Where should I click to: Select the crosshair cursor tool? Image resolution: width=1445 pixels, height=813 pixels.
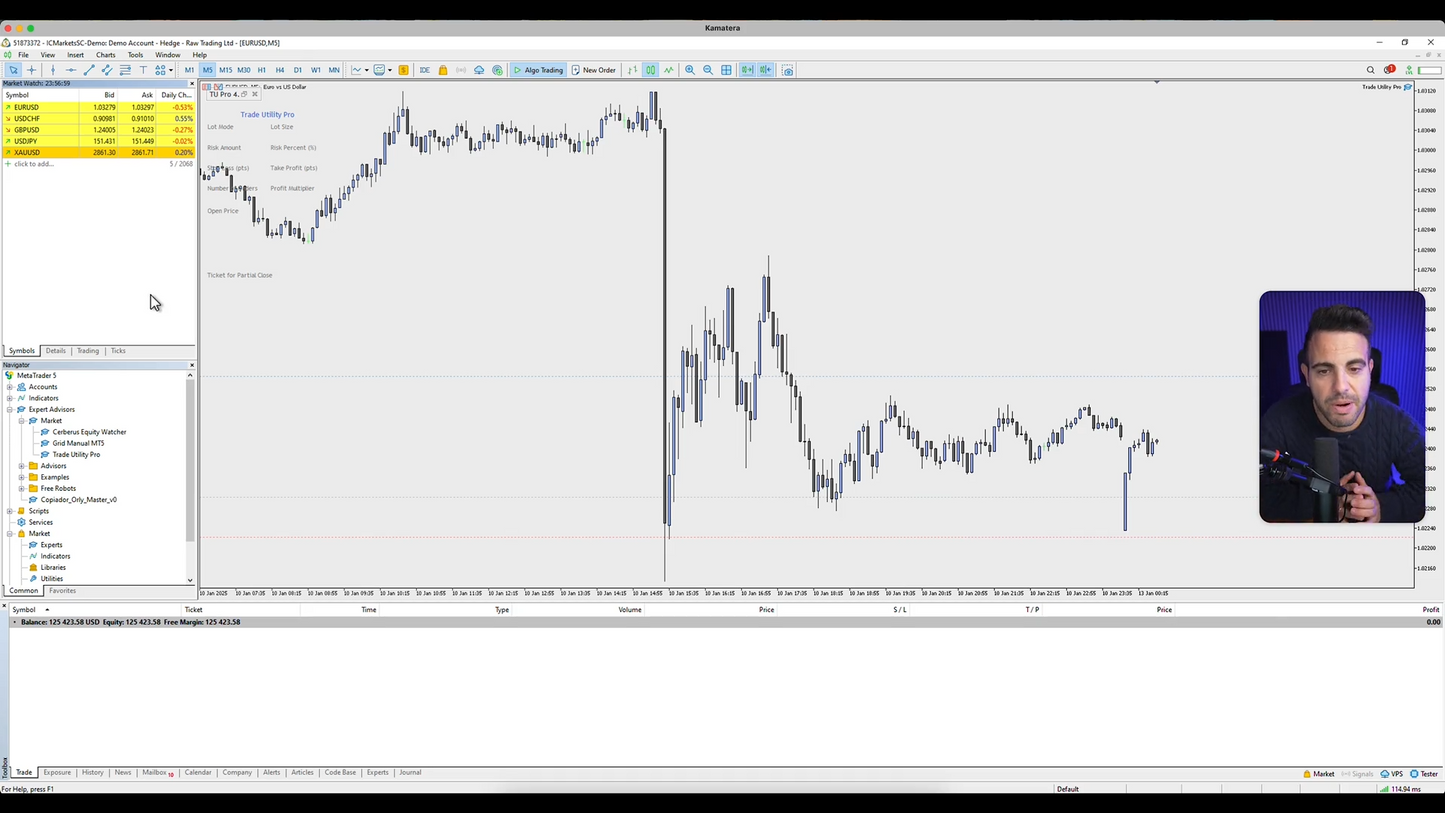(32, 70)
